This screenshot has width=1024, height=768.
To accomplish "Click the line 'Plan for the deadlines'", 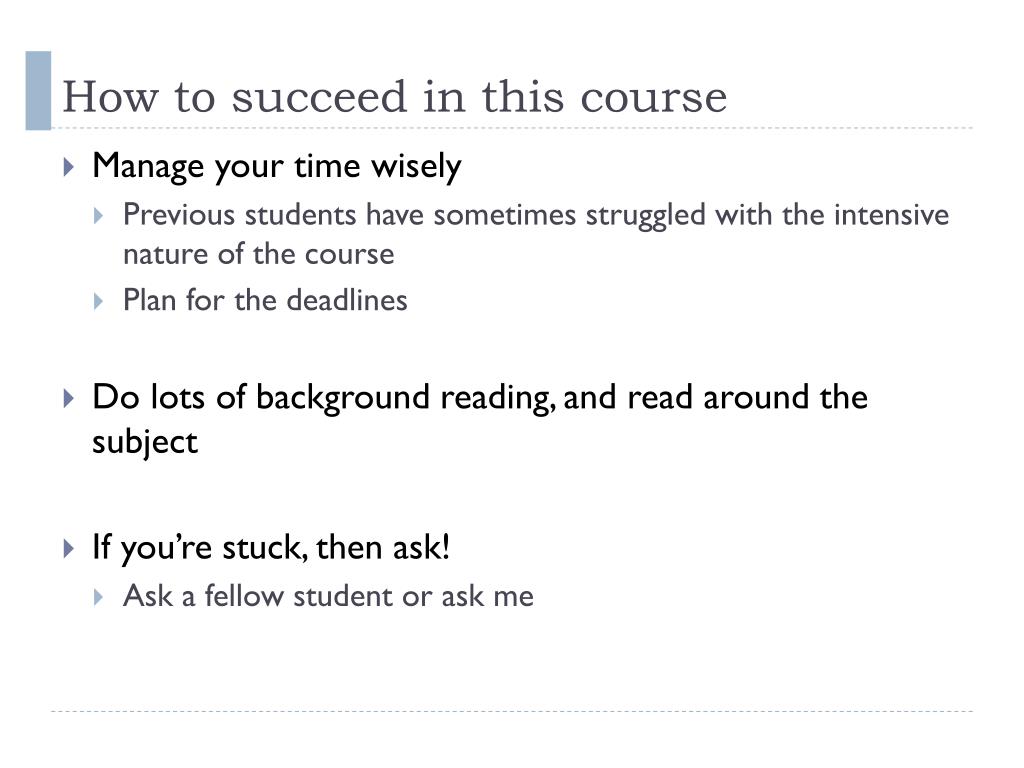I will (265, 300).
